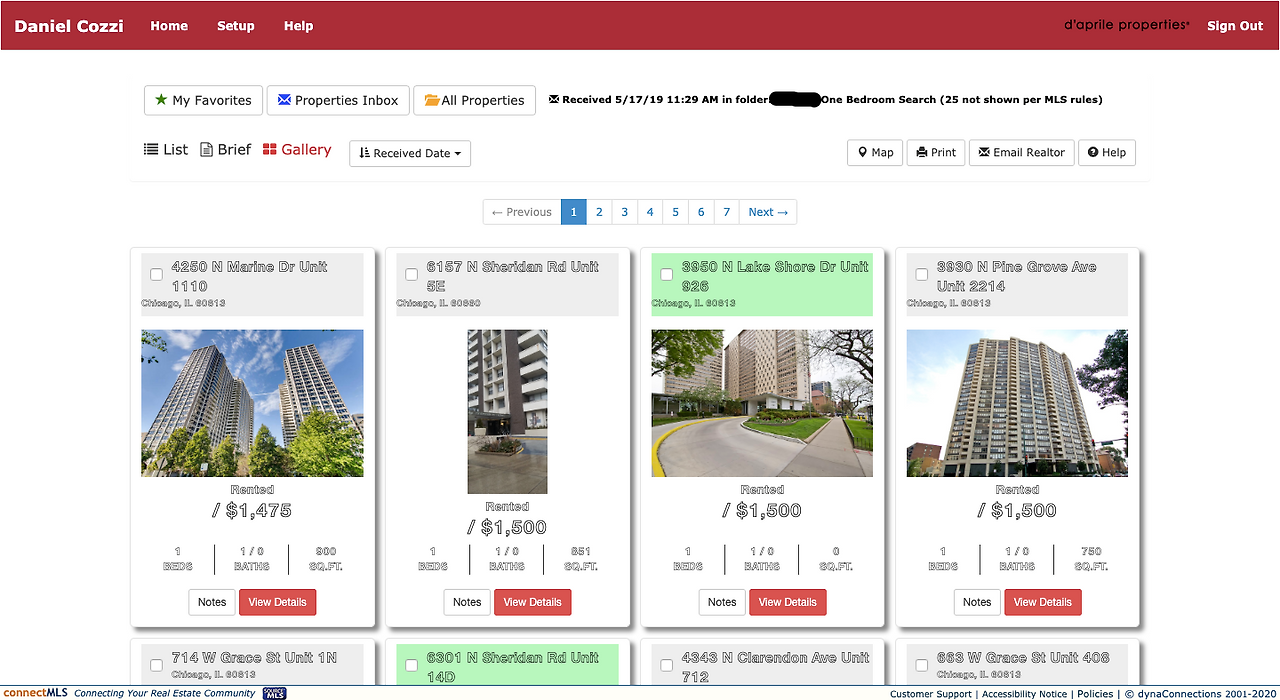Open Policies footer link
The height and width of the screenshot is (700, 1280).
pyautogui.click(x=1095, y=694)
